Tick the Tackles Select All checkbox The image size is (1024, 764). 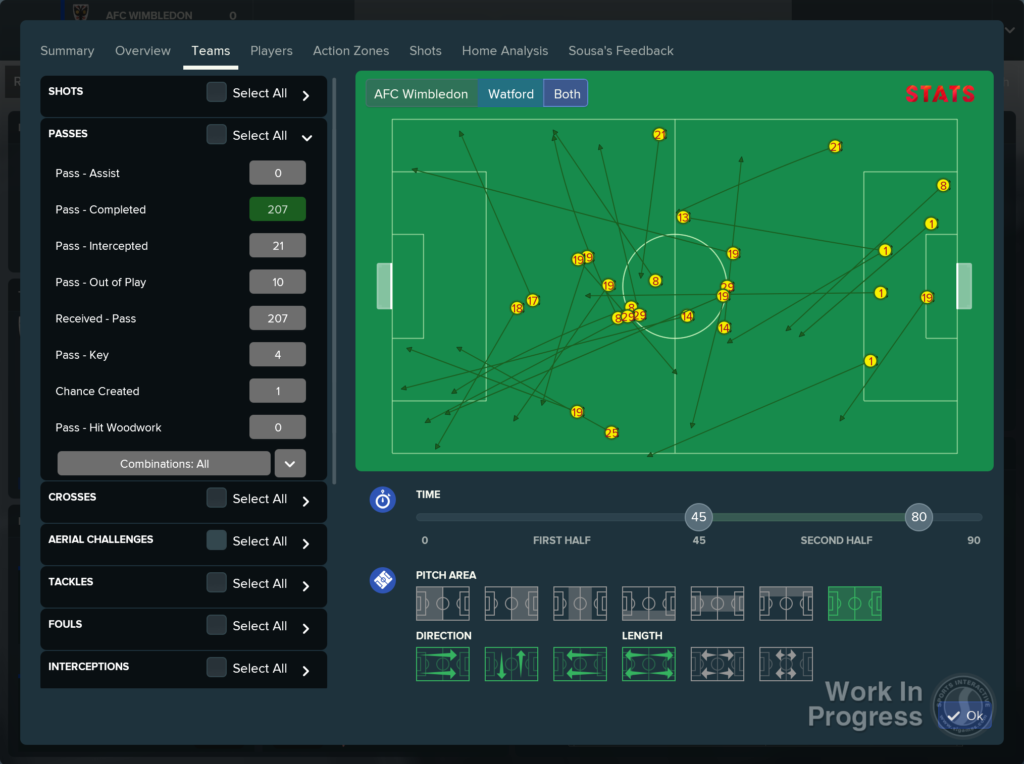[216, 582]
